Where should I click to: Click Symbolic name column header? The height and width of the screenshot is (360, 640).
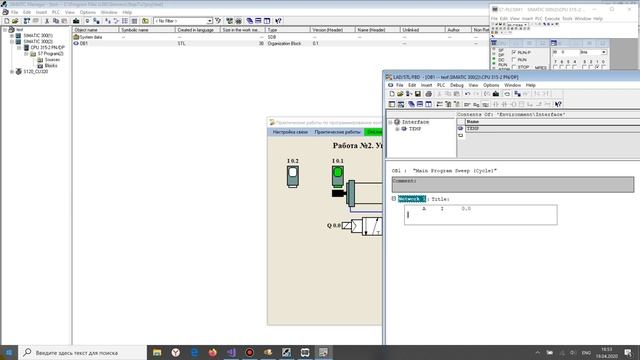click(x=147, y=30)
